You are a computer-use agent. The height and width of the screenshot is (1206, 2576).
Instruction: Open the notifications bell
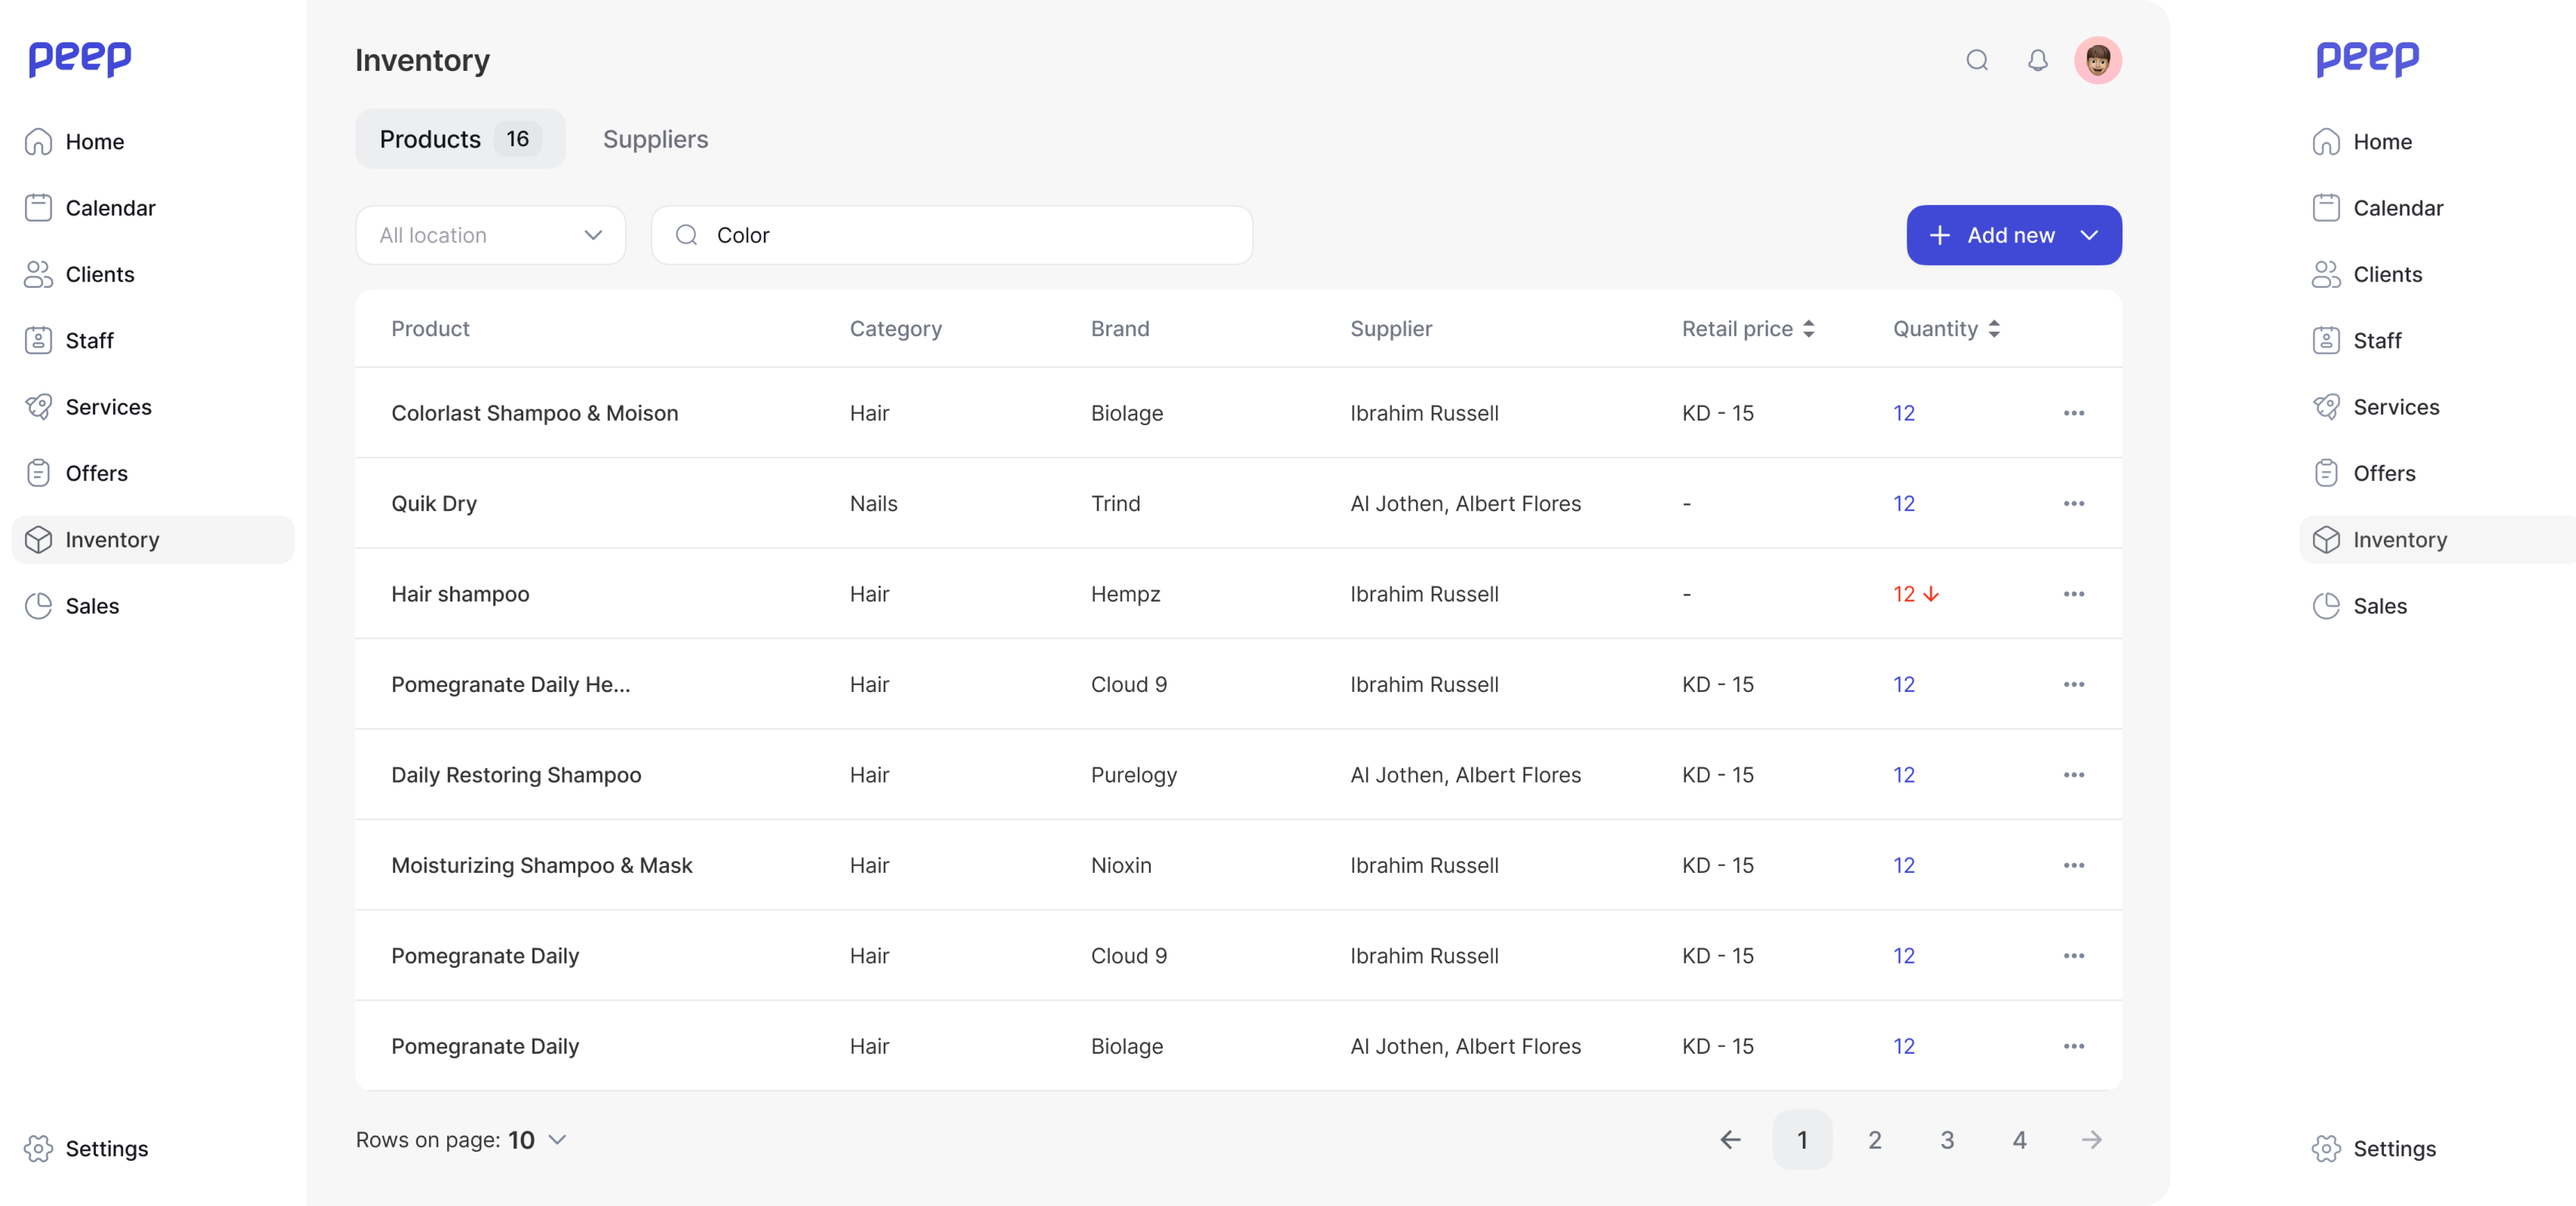click(2037, 60)
